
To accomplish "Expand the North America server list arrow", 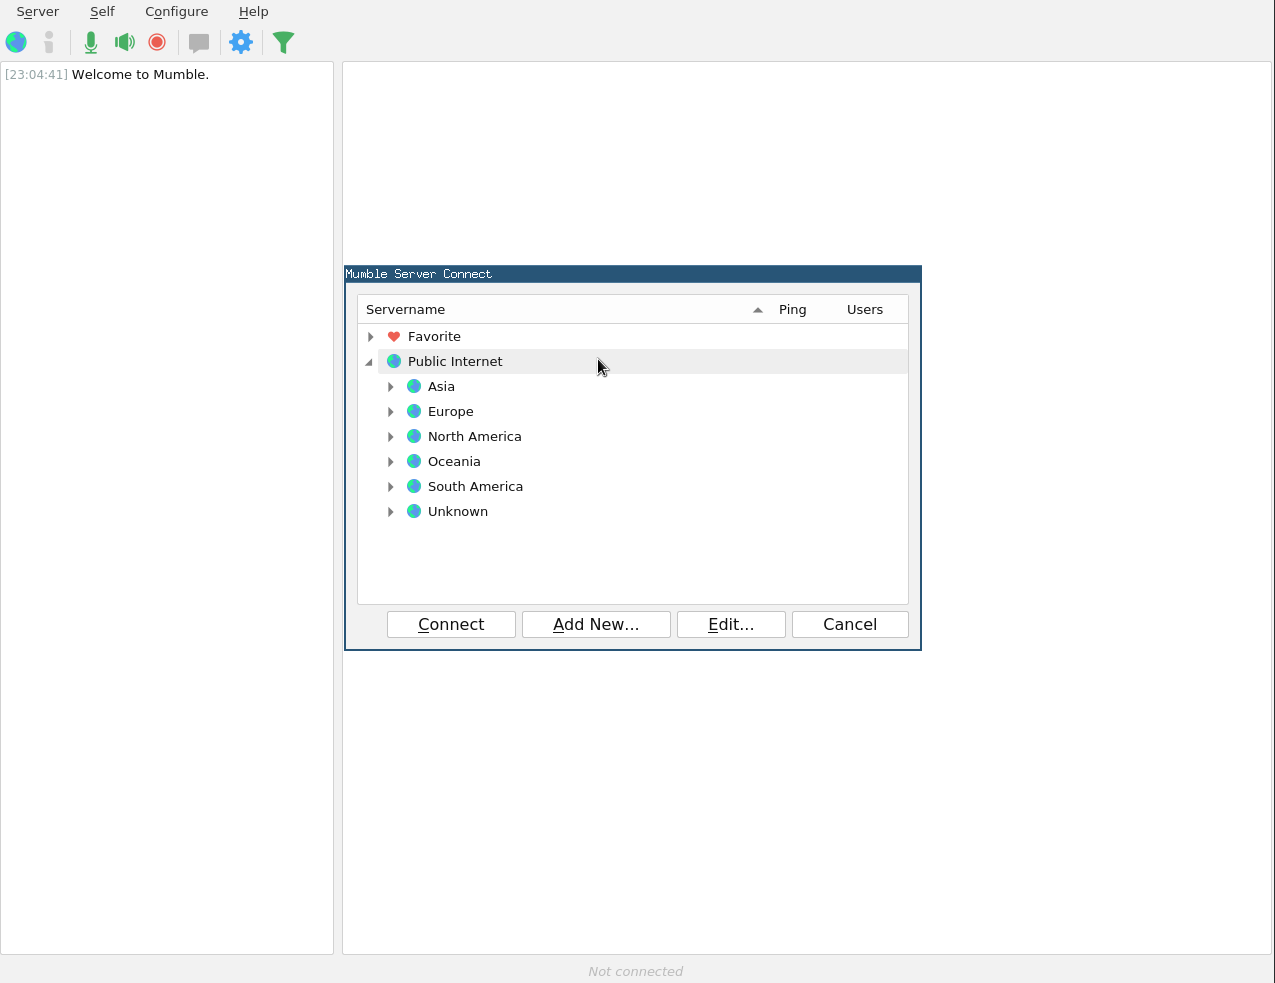I will click(x=390, y=437).
